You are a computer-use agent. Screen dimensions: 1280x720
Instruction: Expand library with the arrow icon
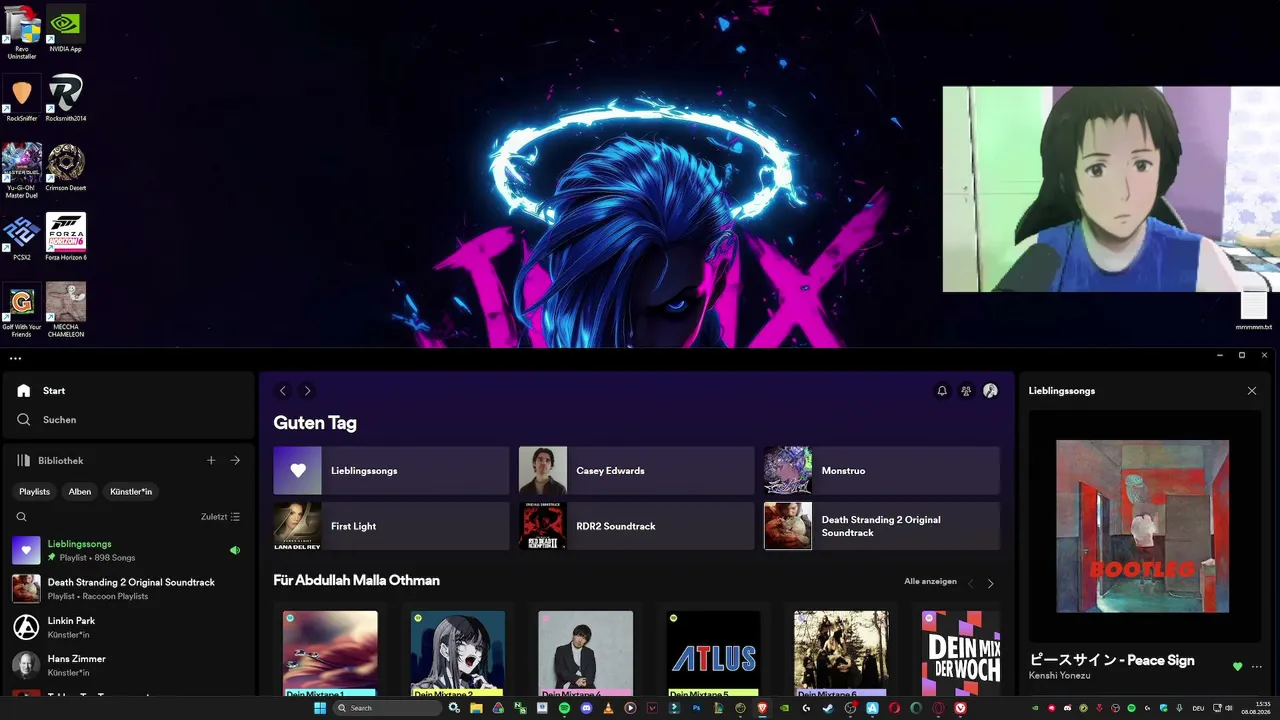click(x=235, y=461)
